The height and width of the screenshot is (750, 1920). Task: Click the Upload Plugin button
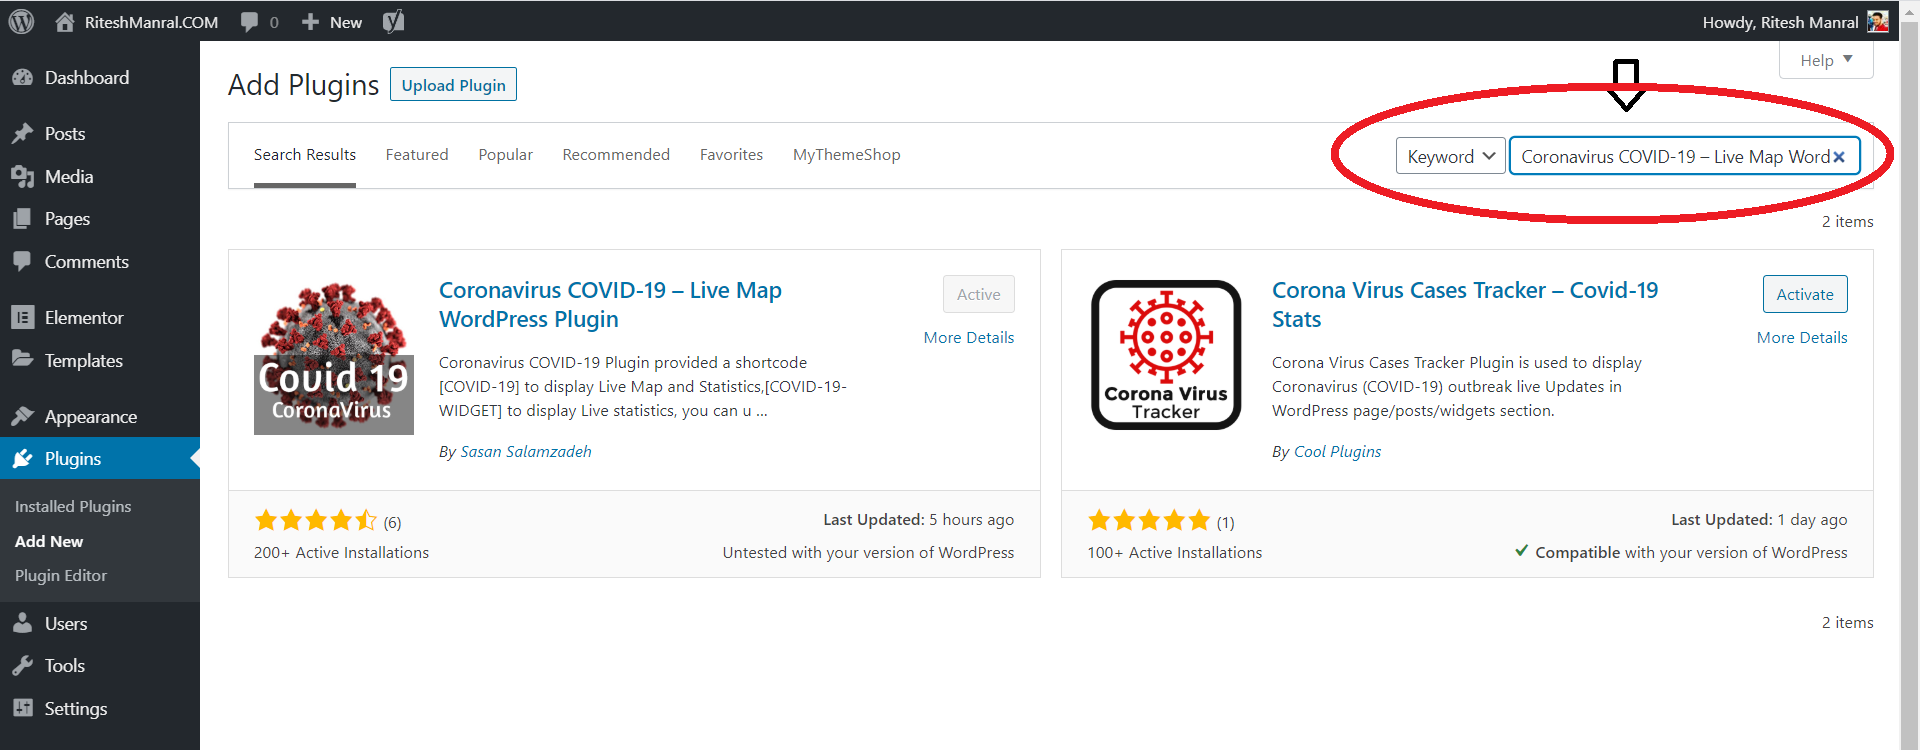453,85
